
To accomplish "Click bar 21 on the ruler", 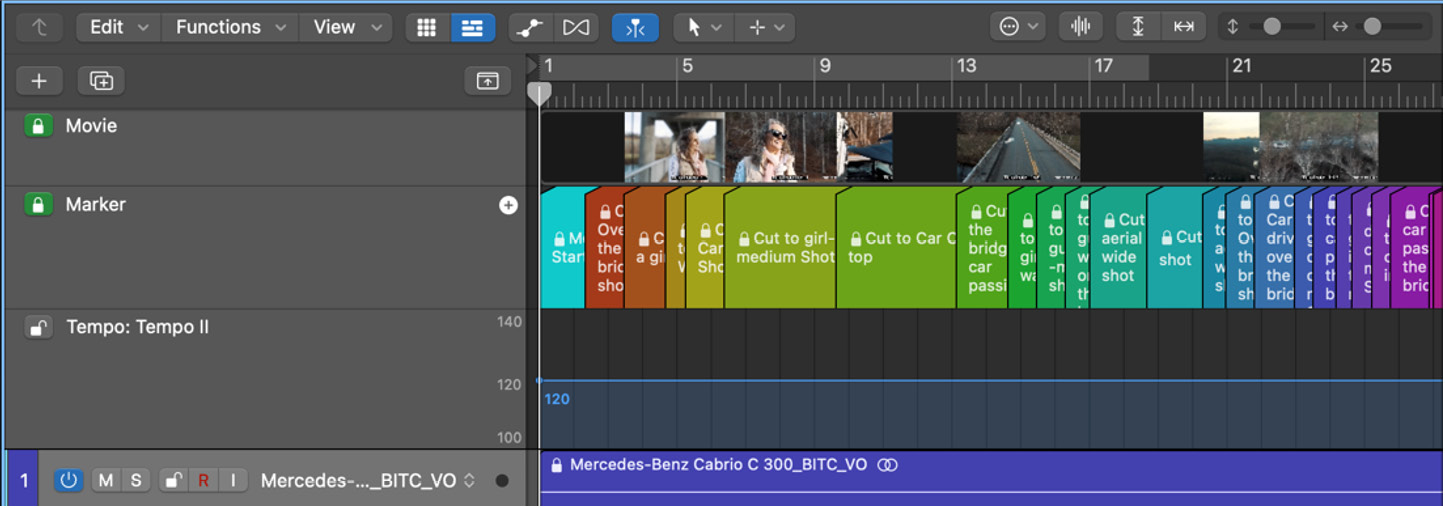I will (x=1241, y=66).
